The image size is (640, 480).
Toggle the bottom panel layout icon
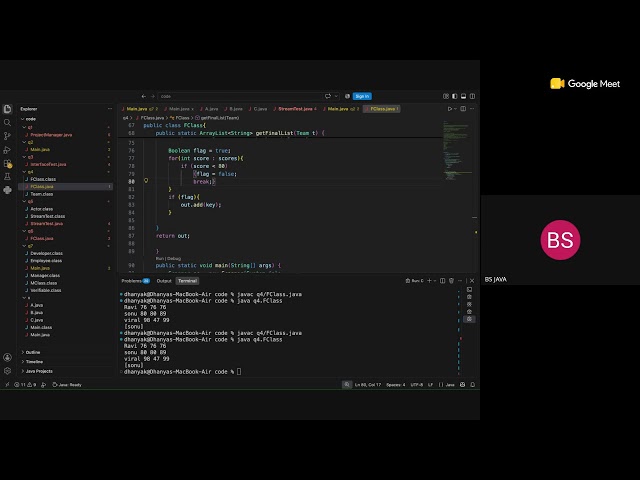click(463, 96)
